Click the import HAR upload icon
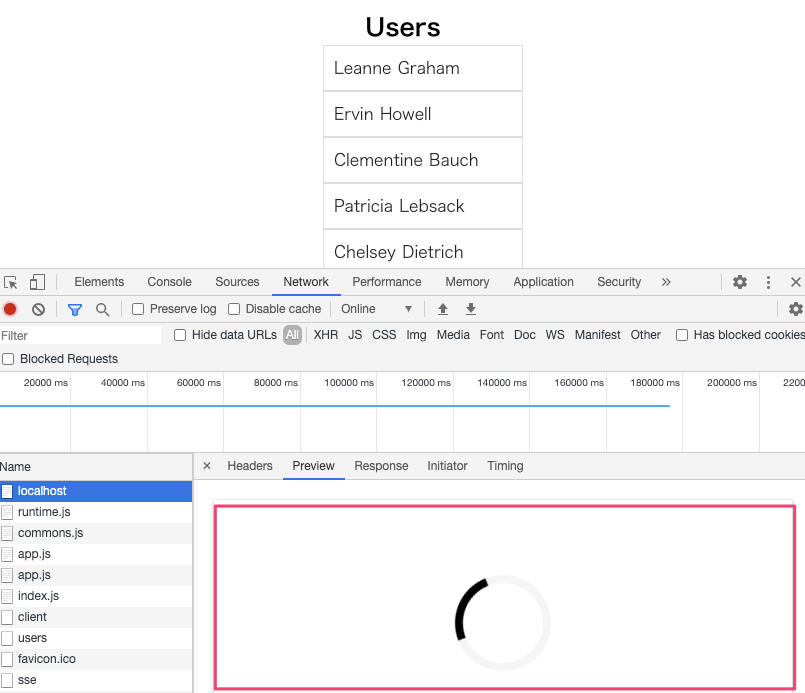This screenshot has height=693, width=805. [443, 309]
